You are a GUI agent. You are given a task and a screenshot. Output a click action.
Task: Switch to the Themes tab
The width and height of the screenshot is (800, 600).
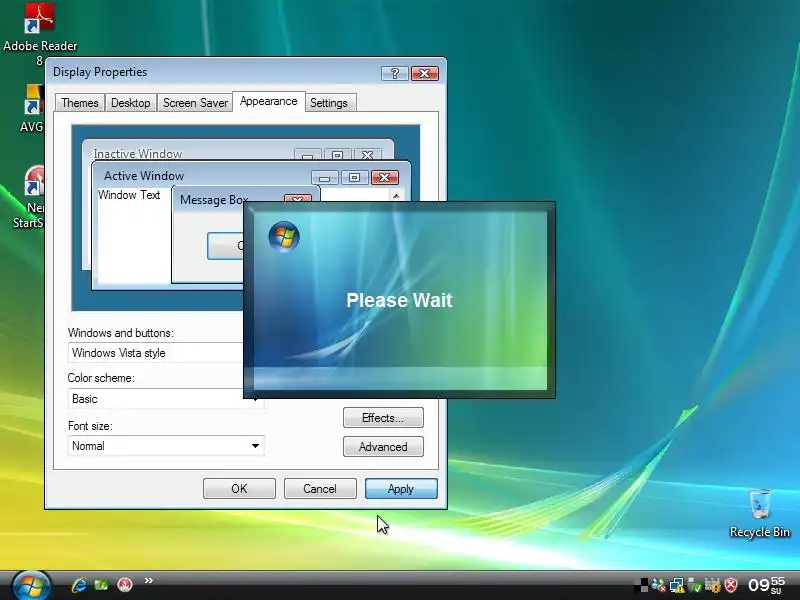[80, 103]
